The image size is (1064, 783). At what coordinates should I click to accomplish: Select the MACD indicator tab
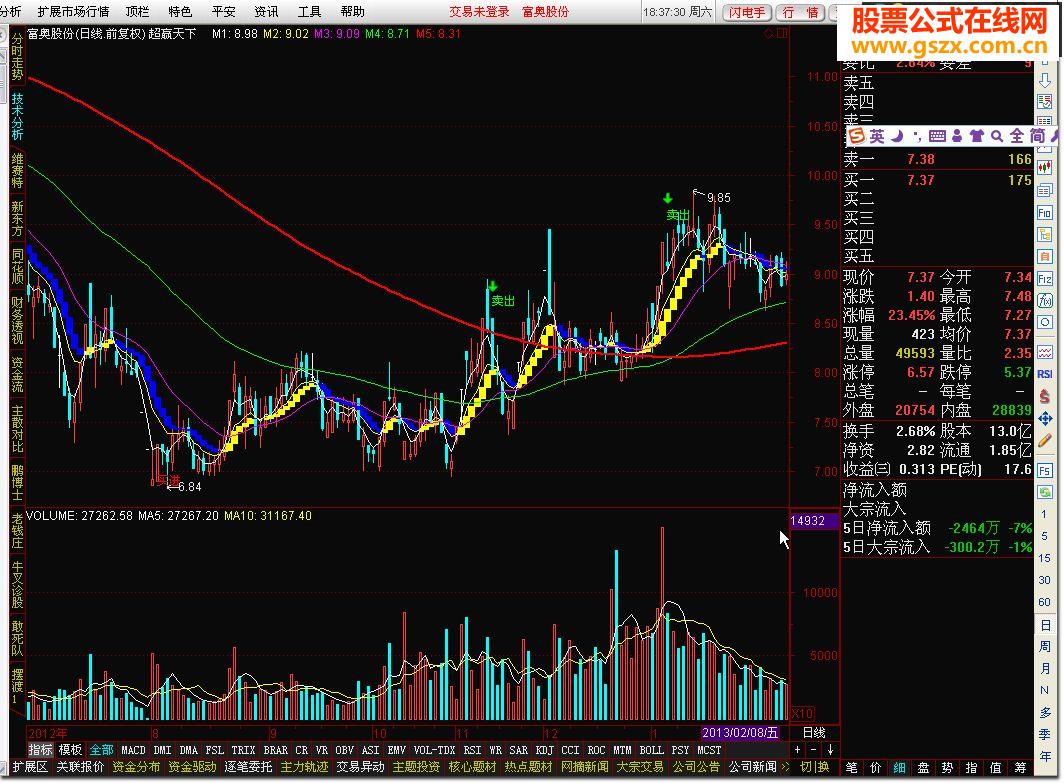[133, 750]
